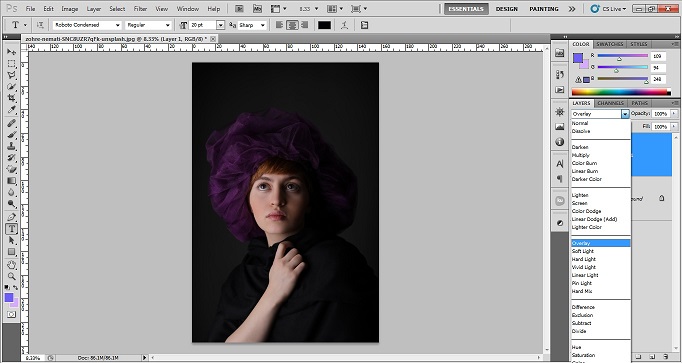The width and height of the screenshot is (682, 363).
Task: Switch to the Design workspace
Action: click(507, 9)
